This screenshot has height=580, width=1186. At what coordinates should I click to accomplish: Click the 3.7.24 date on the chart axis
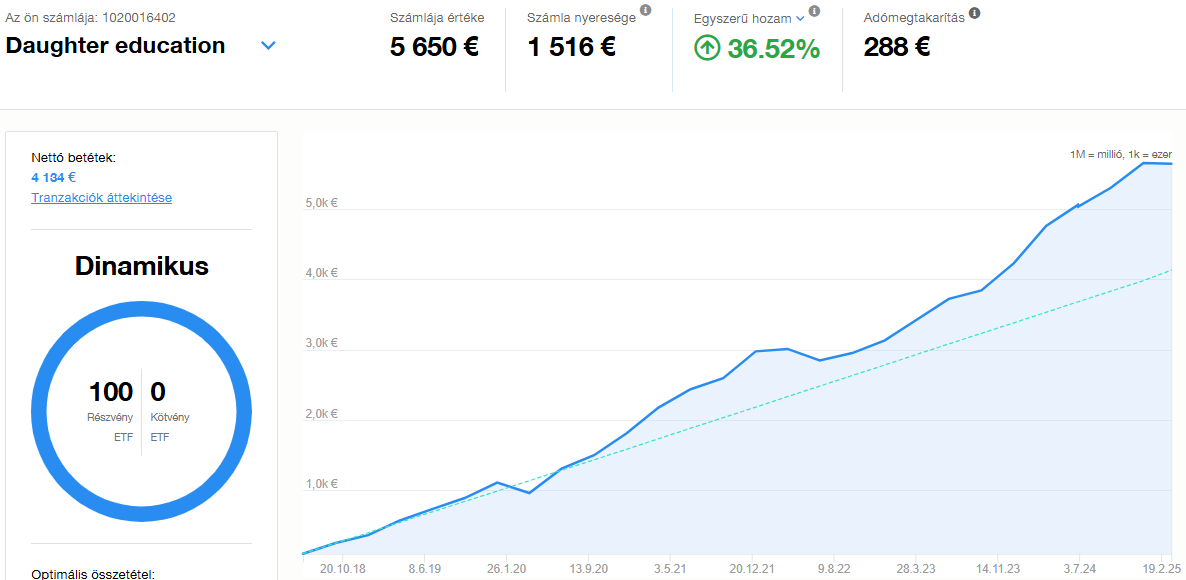[x=1080, y=569]
